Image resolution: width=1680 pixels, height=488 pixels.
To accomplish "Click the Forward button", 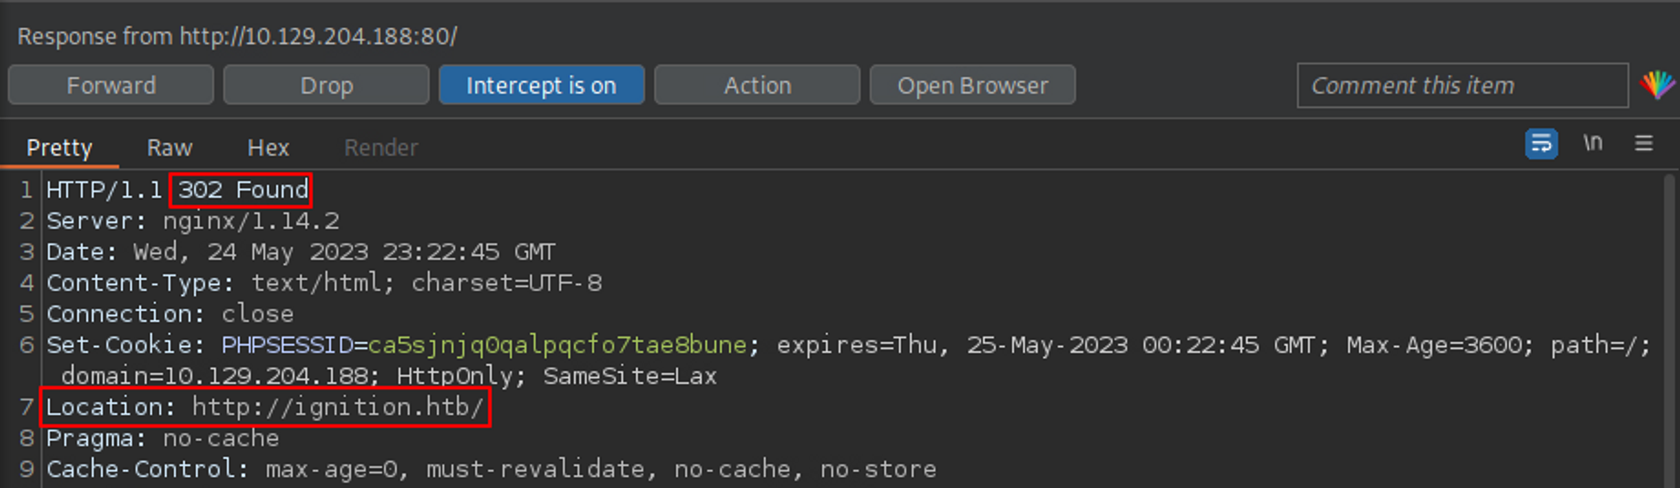I will pyautogui.click(x=111, y=85).
